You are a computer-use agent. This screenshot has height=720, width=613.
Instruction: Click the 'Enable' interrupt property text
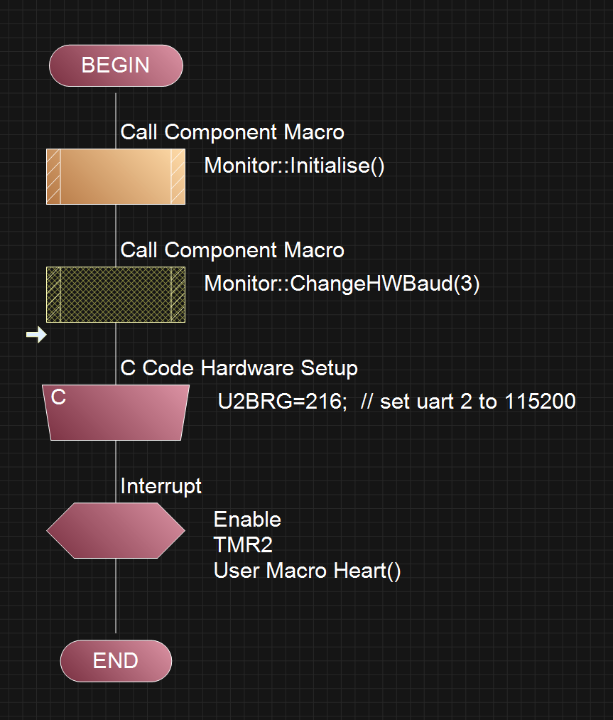247,519
